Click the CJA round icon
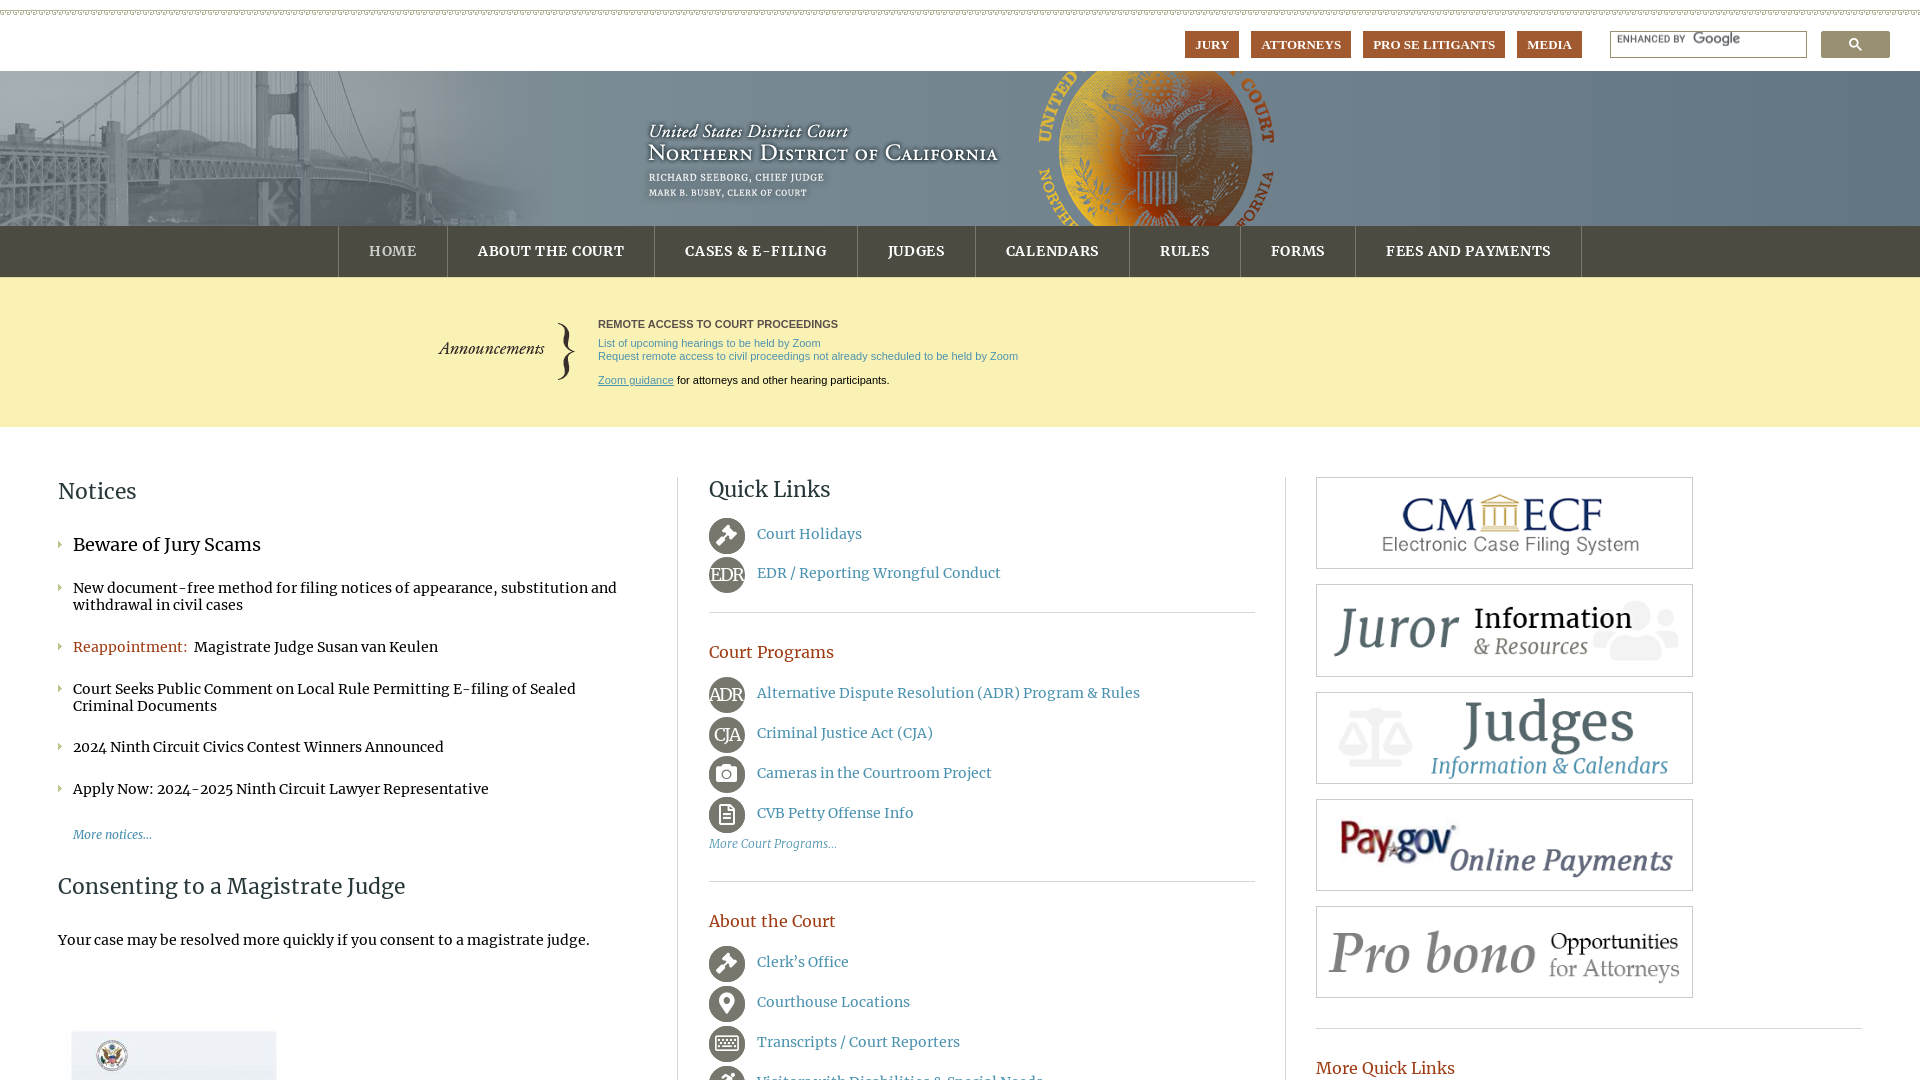Image resolution: width=1920 pixels, height=1080 pixels. (727, 735)
